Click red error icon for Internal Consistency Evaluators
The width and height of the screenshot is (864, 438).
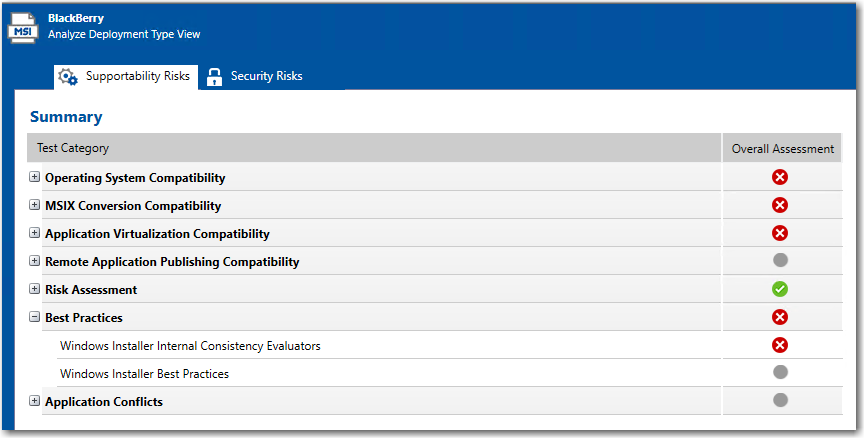(x=781, y=345)
